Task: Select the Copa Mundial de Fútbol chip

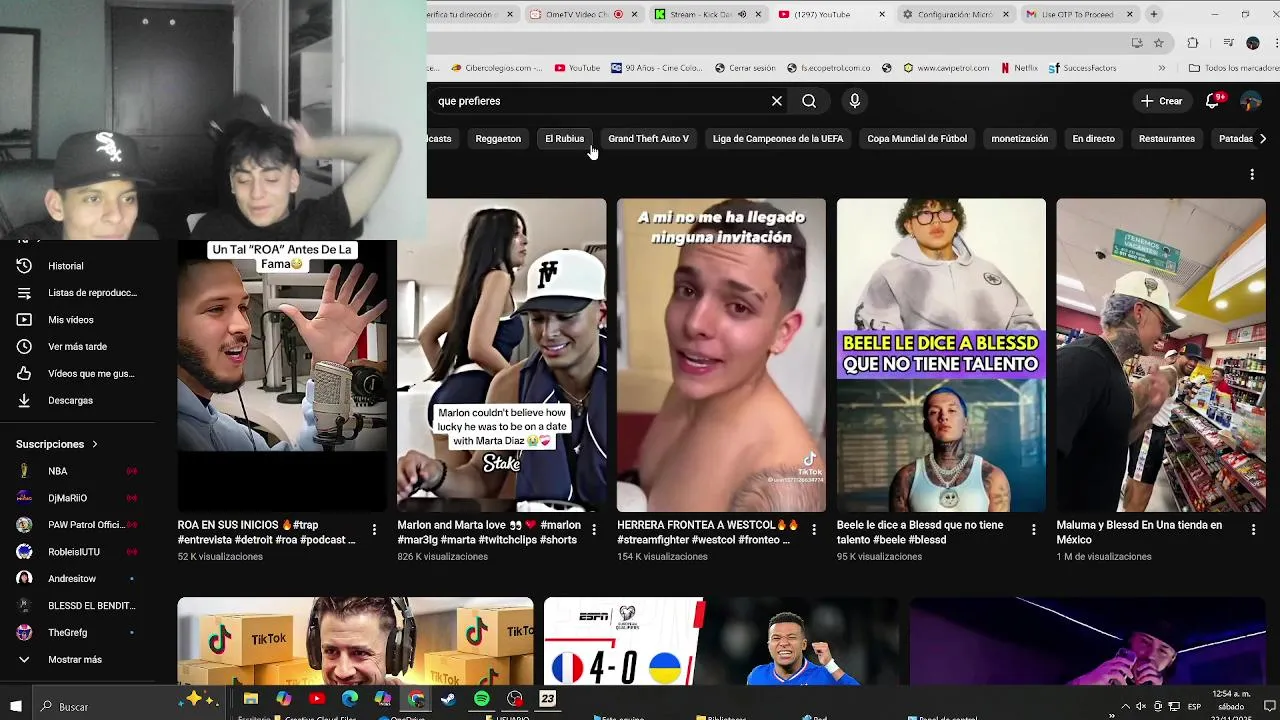Action: click(x=917, y=139)
